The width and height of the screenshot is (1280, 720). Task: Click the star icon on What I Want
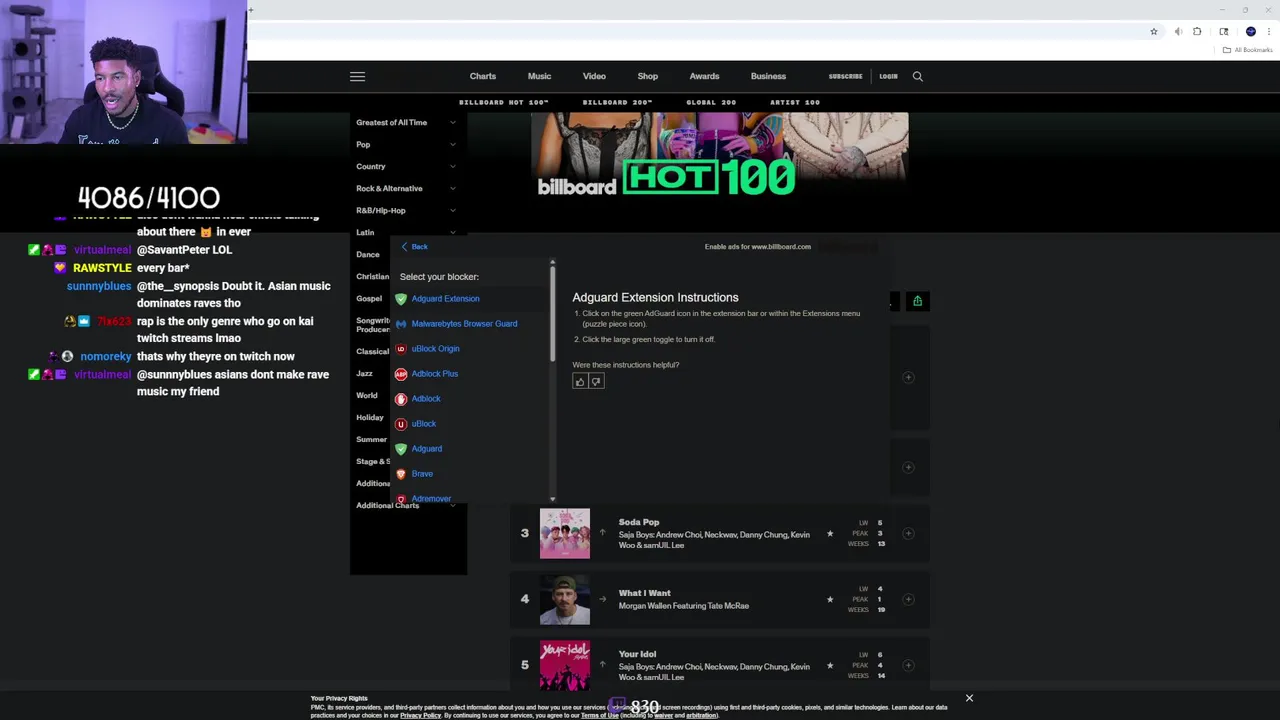click(830, 599)
